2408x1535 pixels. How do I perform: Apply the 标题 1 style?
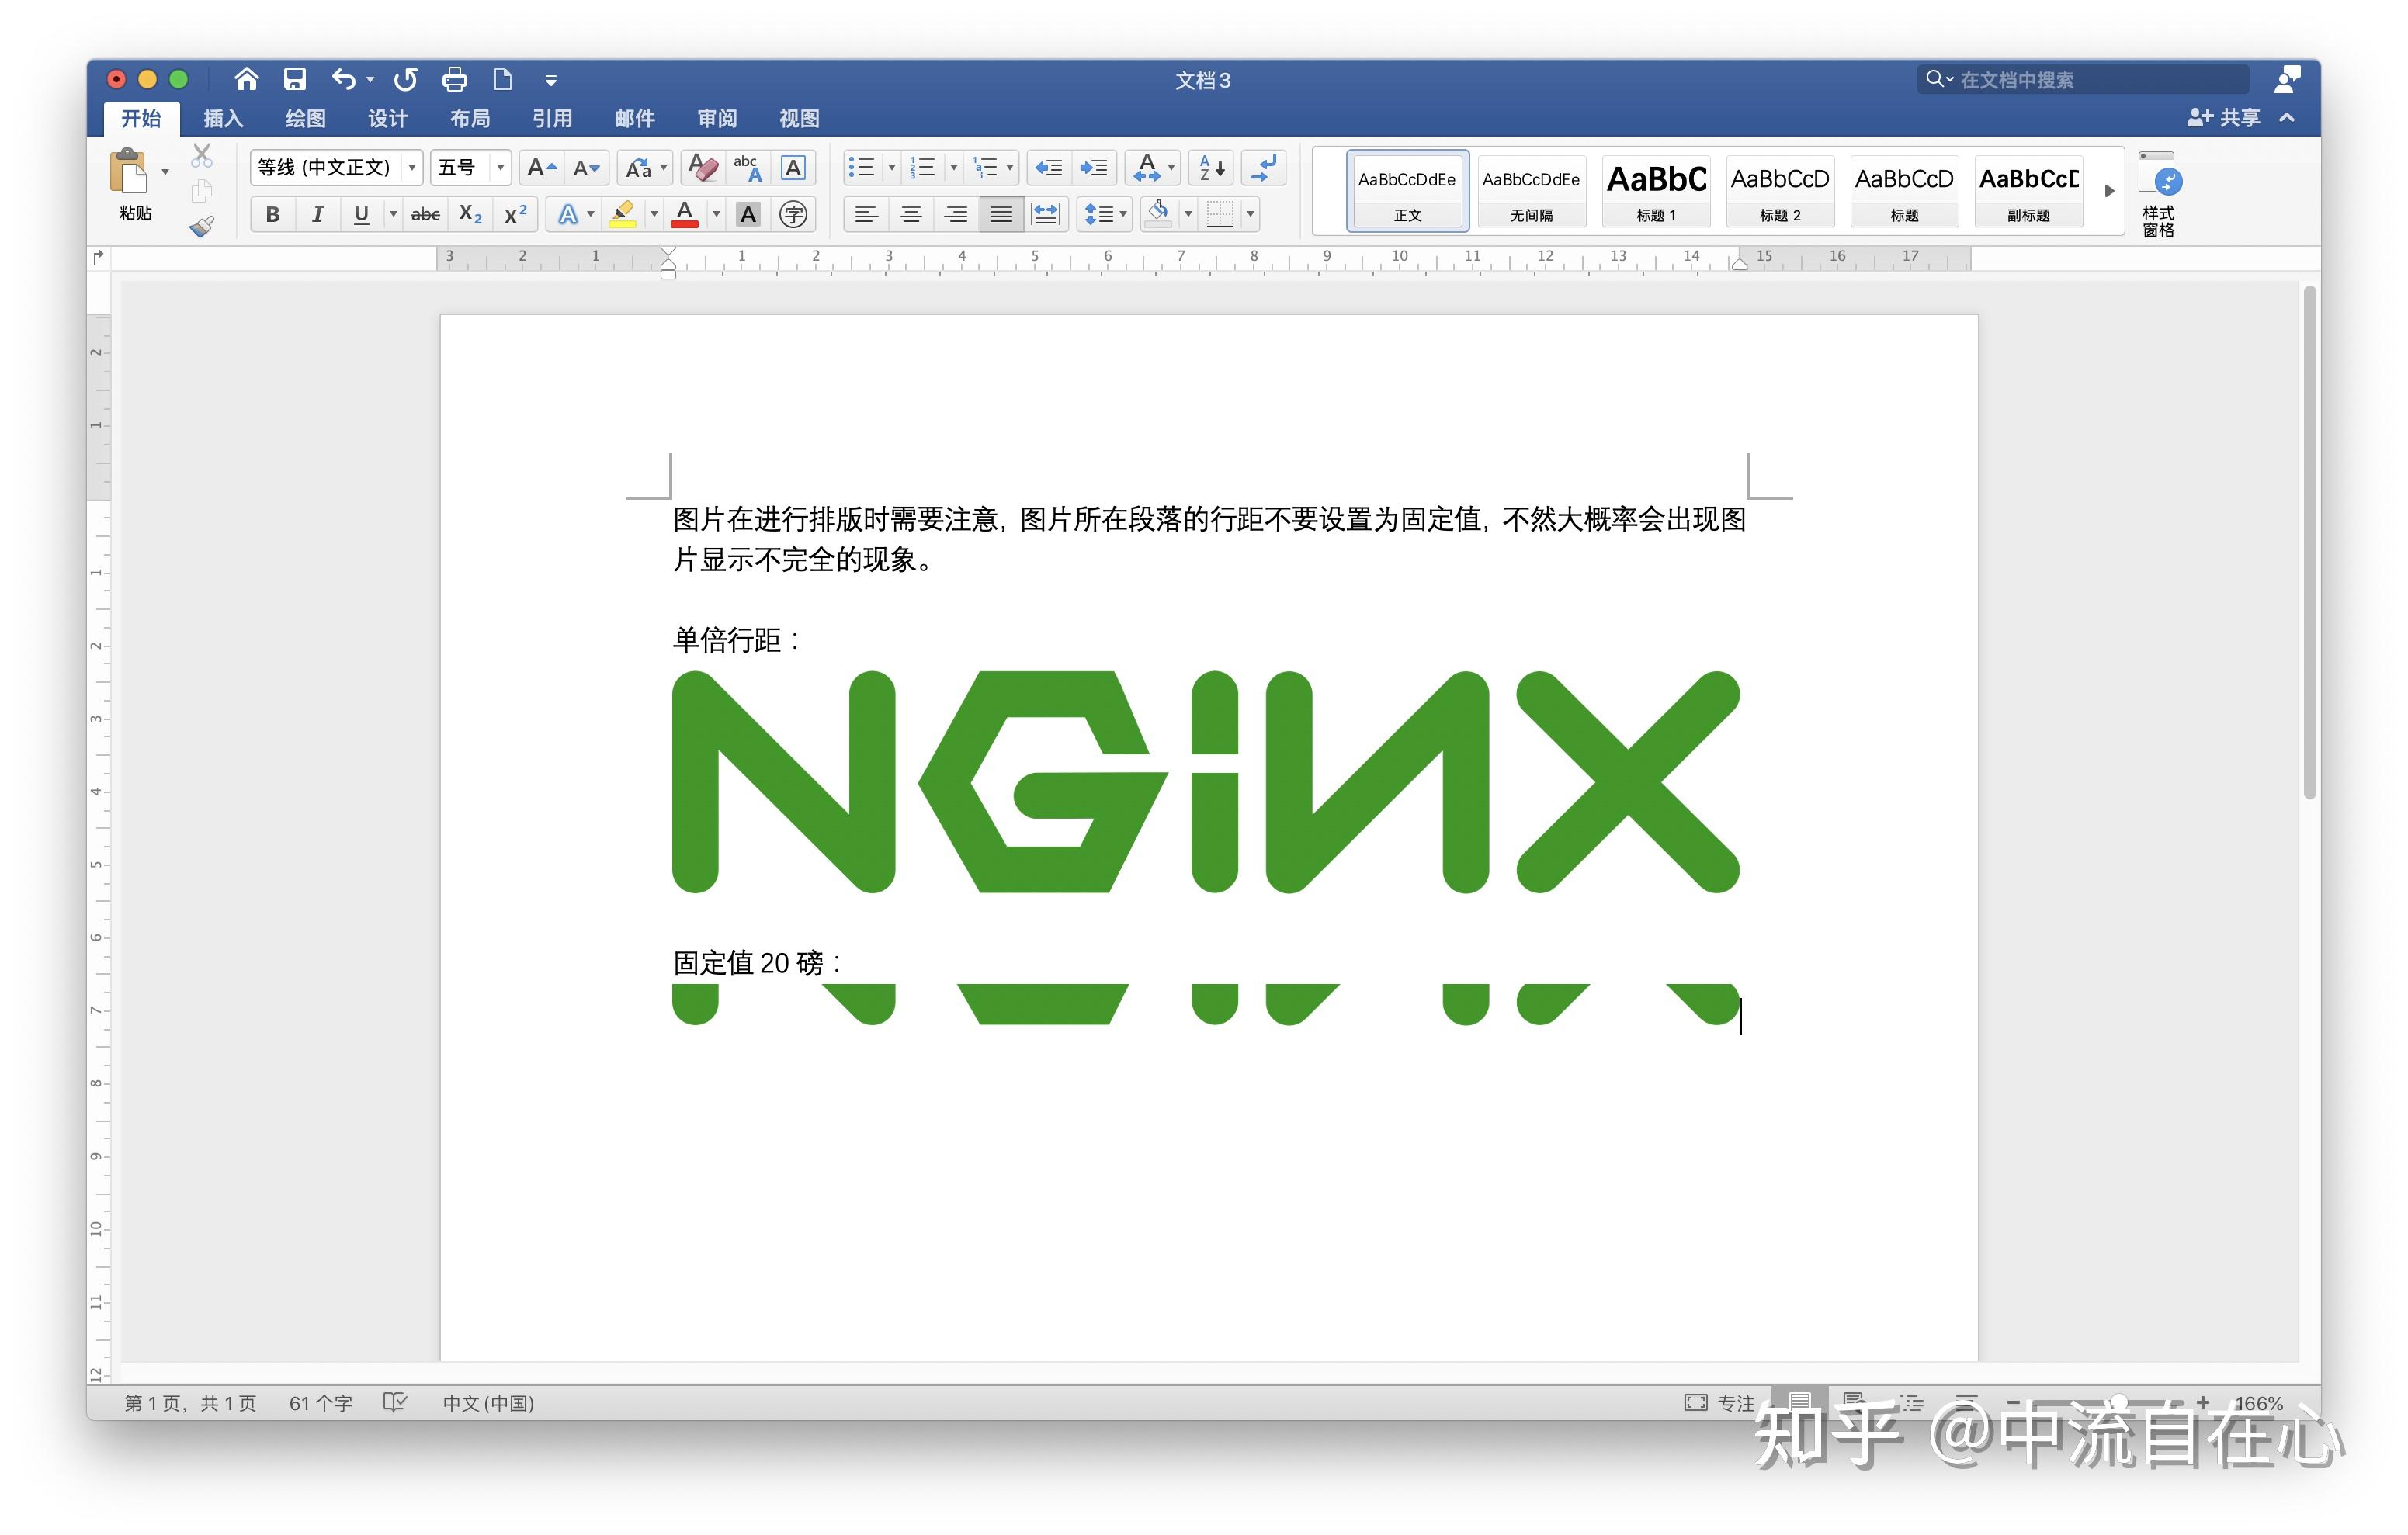tap(1656, 191)
